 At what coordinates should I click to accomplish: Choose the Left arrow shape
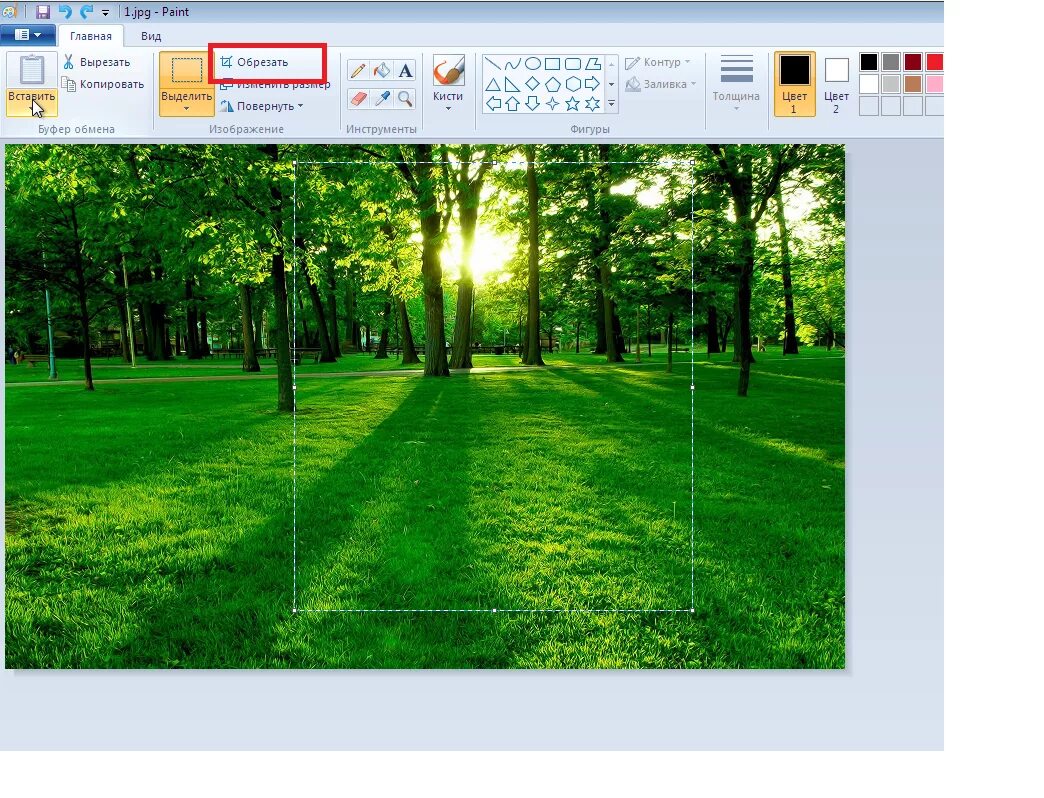coord(492,104)
